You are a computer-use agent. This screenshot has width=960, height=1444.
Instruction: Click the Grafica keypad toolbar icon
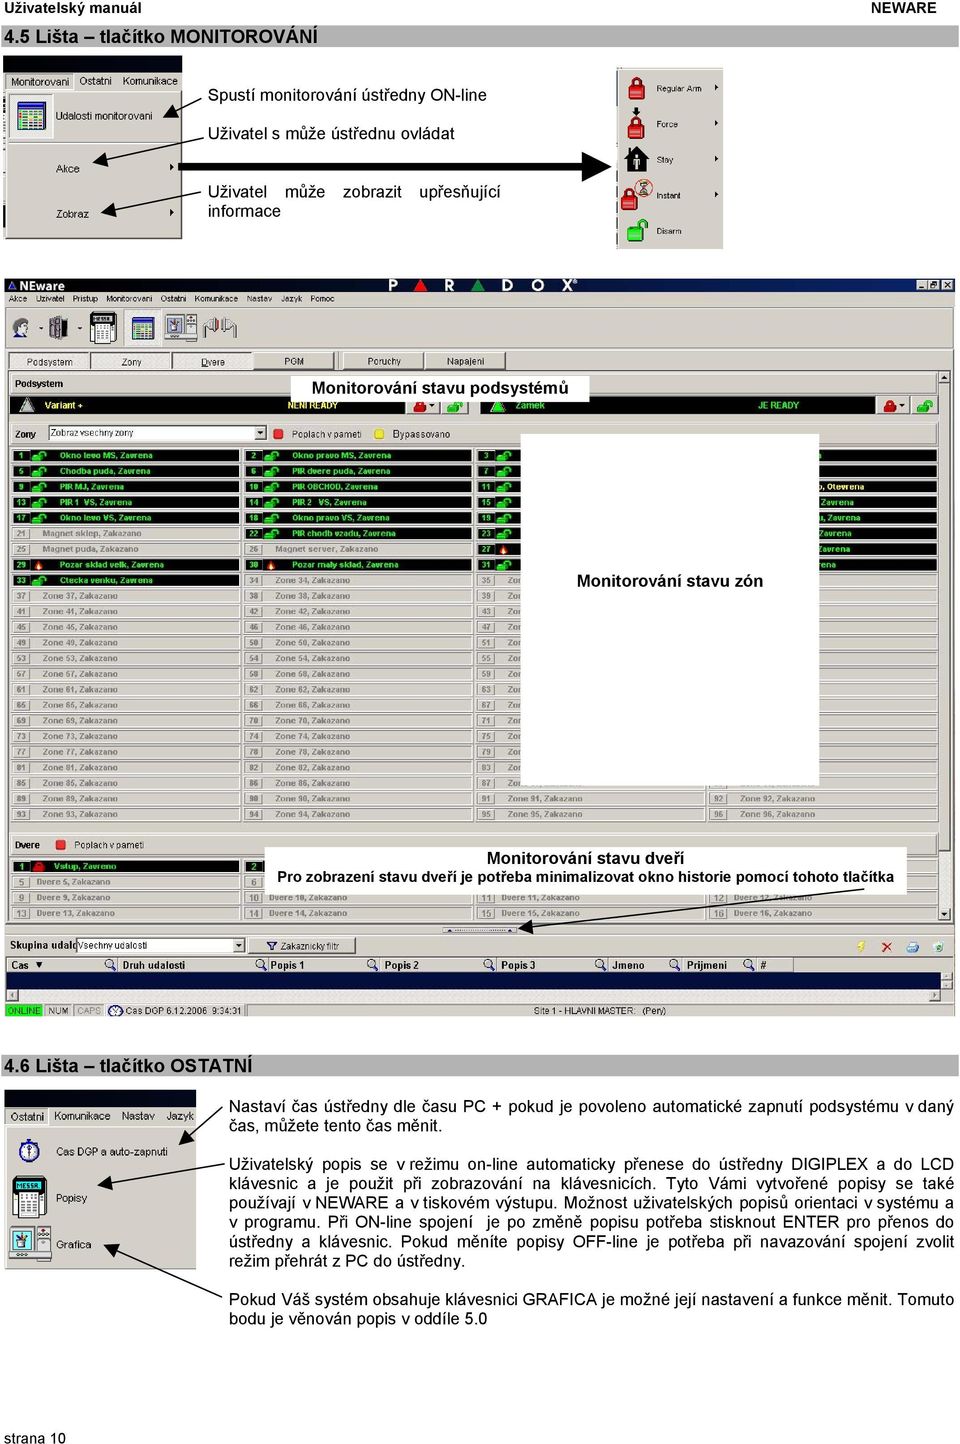tap(181, 326)
